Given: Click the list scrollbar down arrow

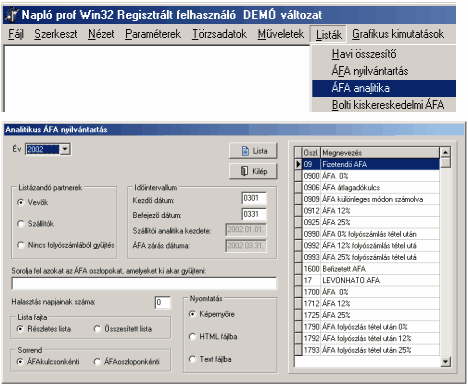Looking at the screenshot, I should click(445, 361).
